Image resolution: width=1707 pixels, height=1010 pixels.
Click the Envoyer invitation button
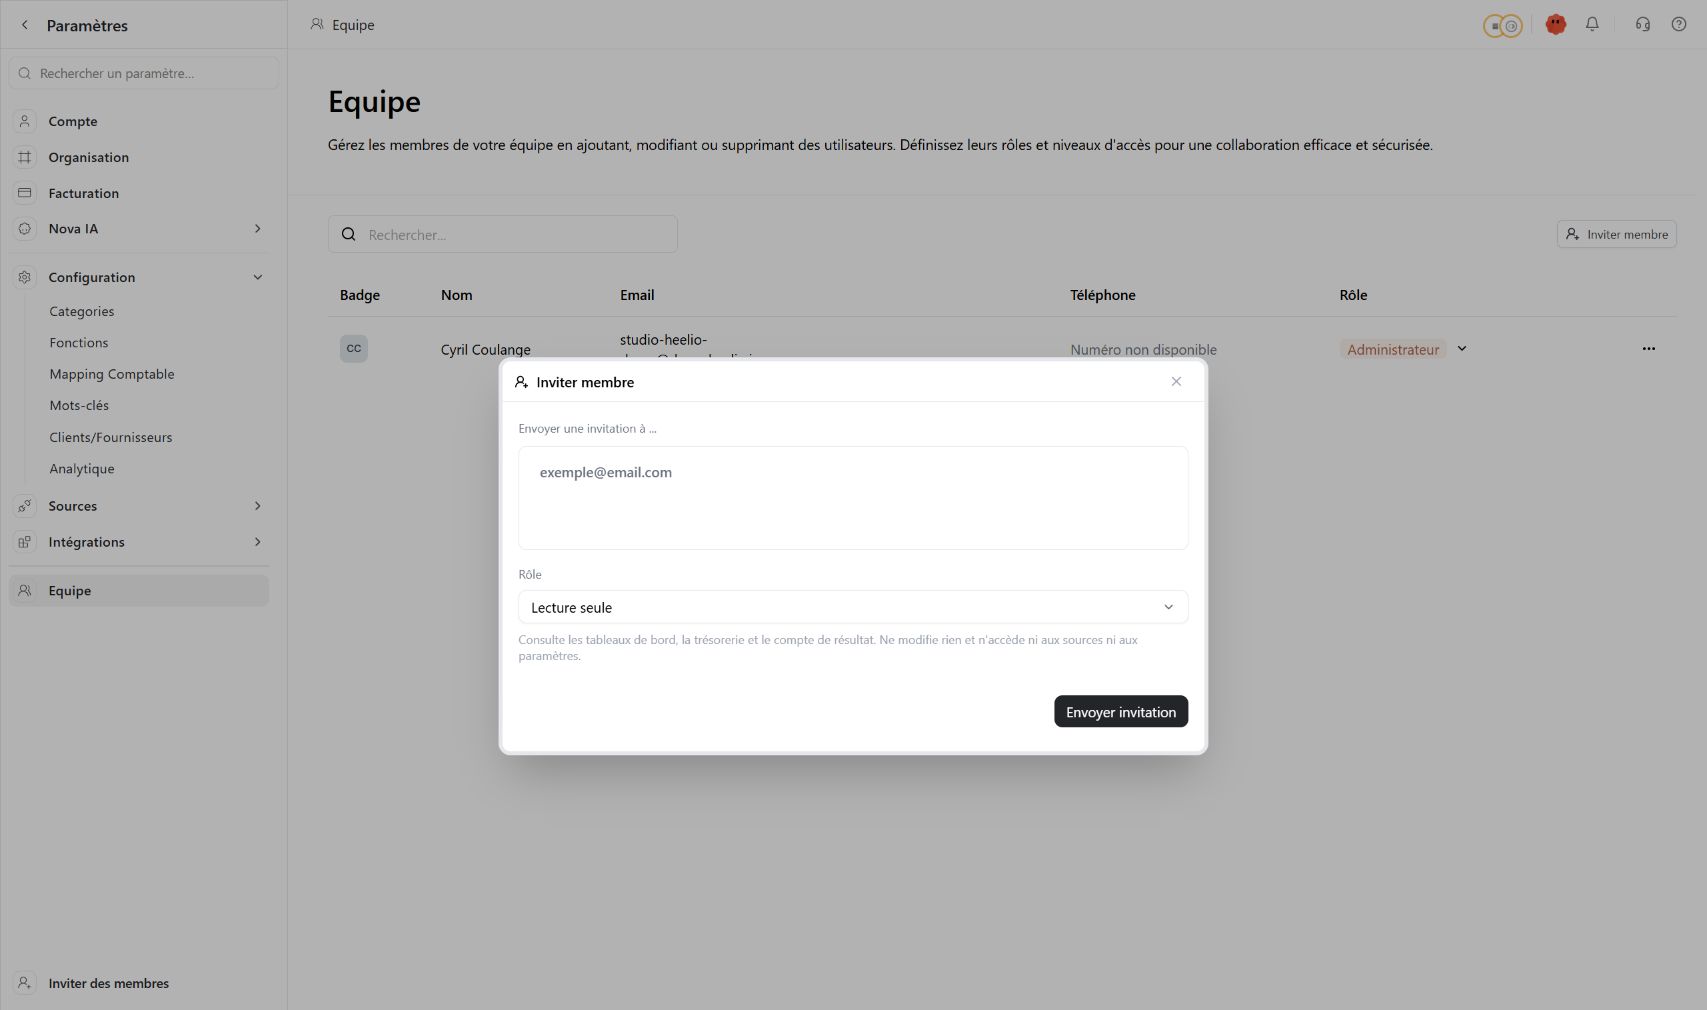[1121, 712]
